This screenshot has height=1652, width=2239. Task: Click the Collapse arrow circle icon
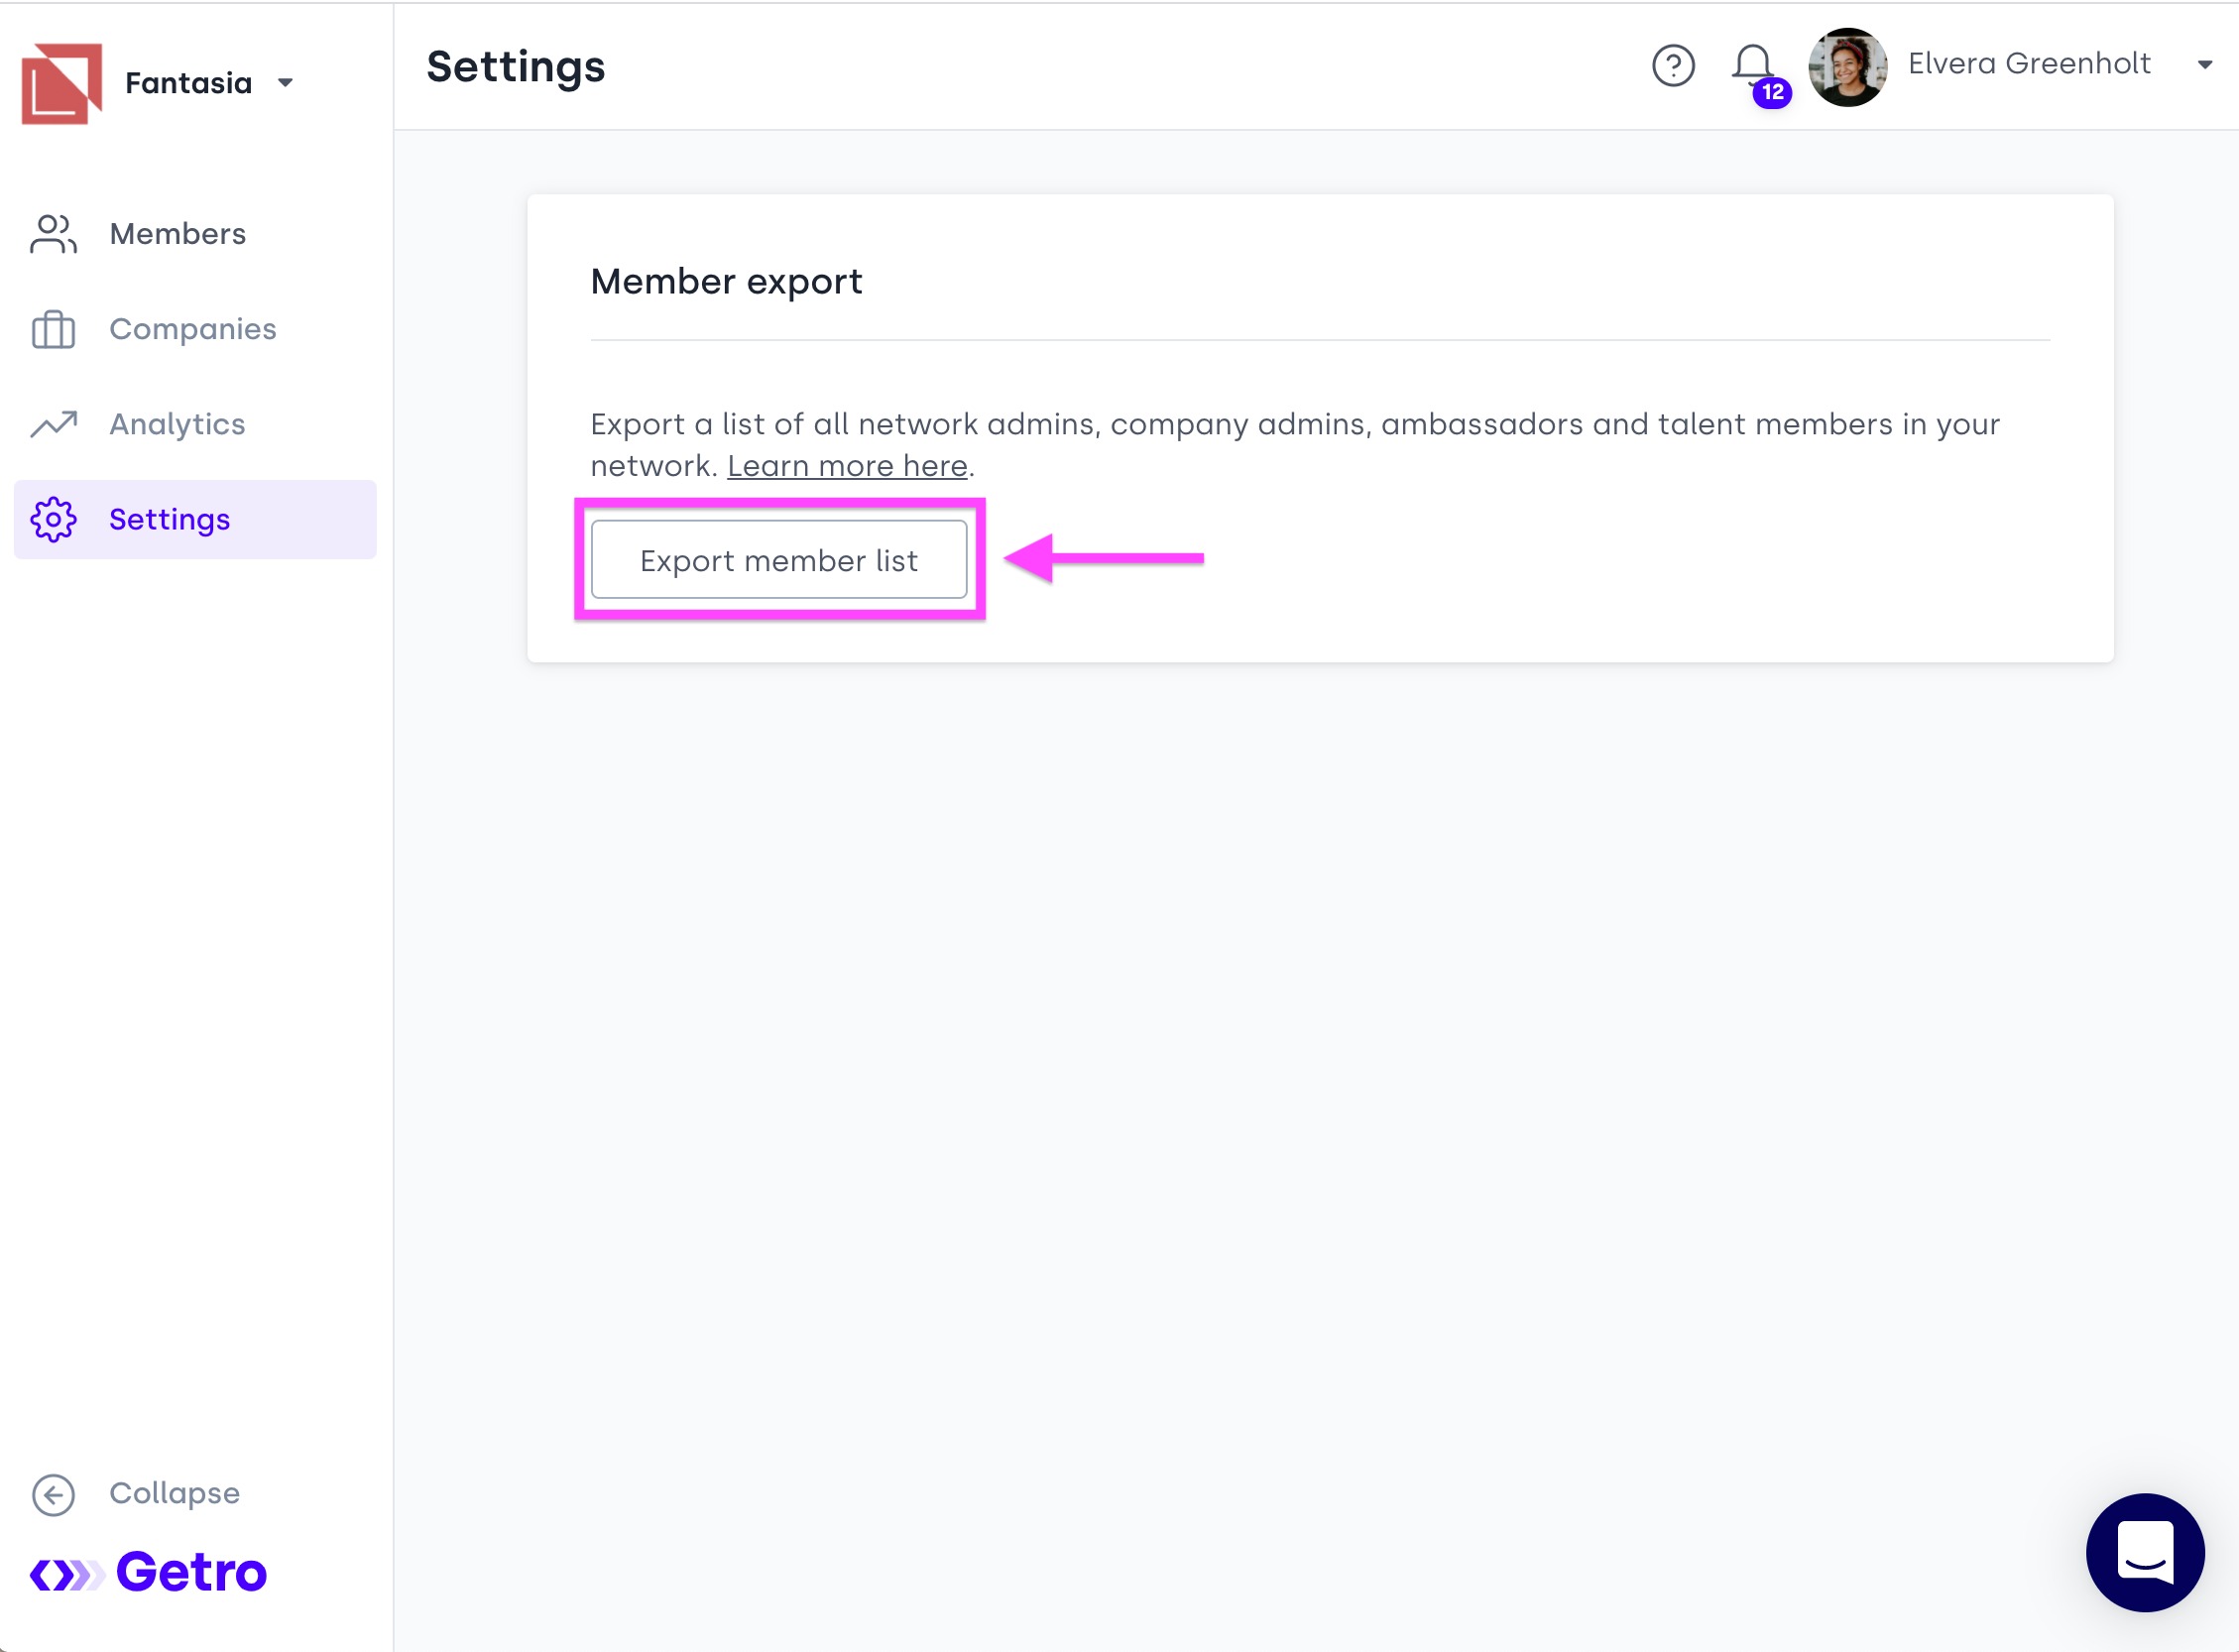point(53,1494)
